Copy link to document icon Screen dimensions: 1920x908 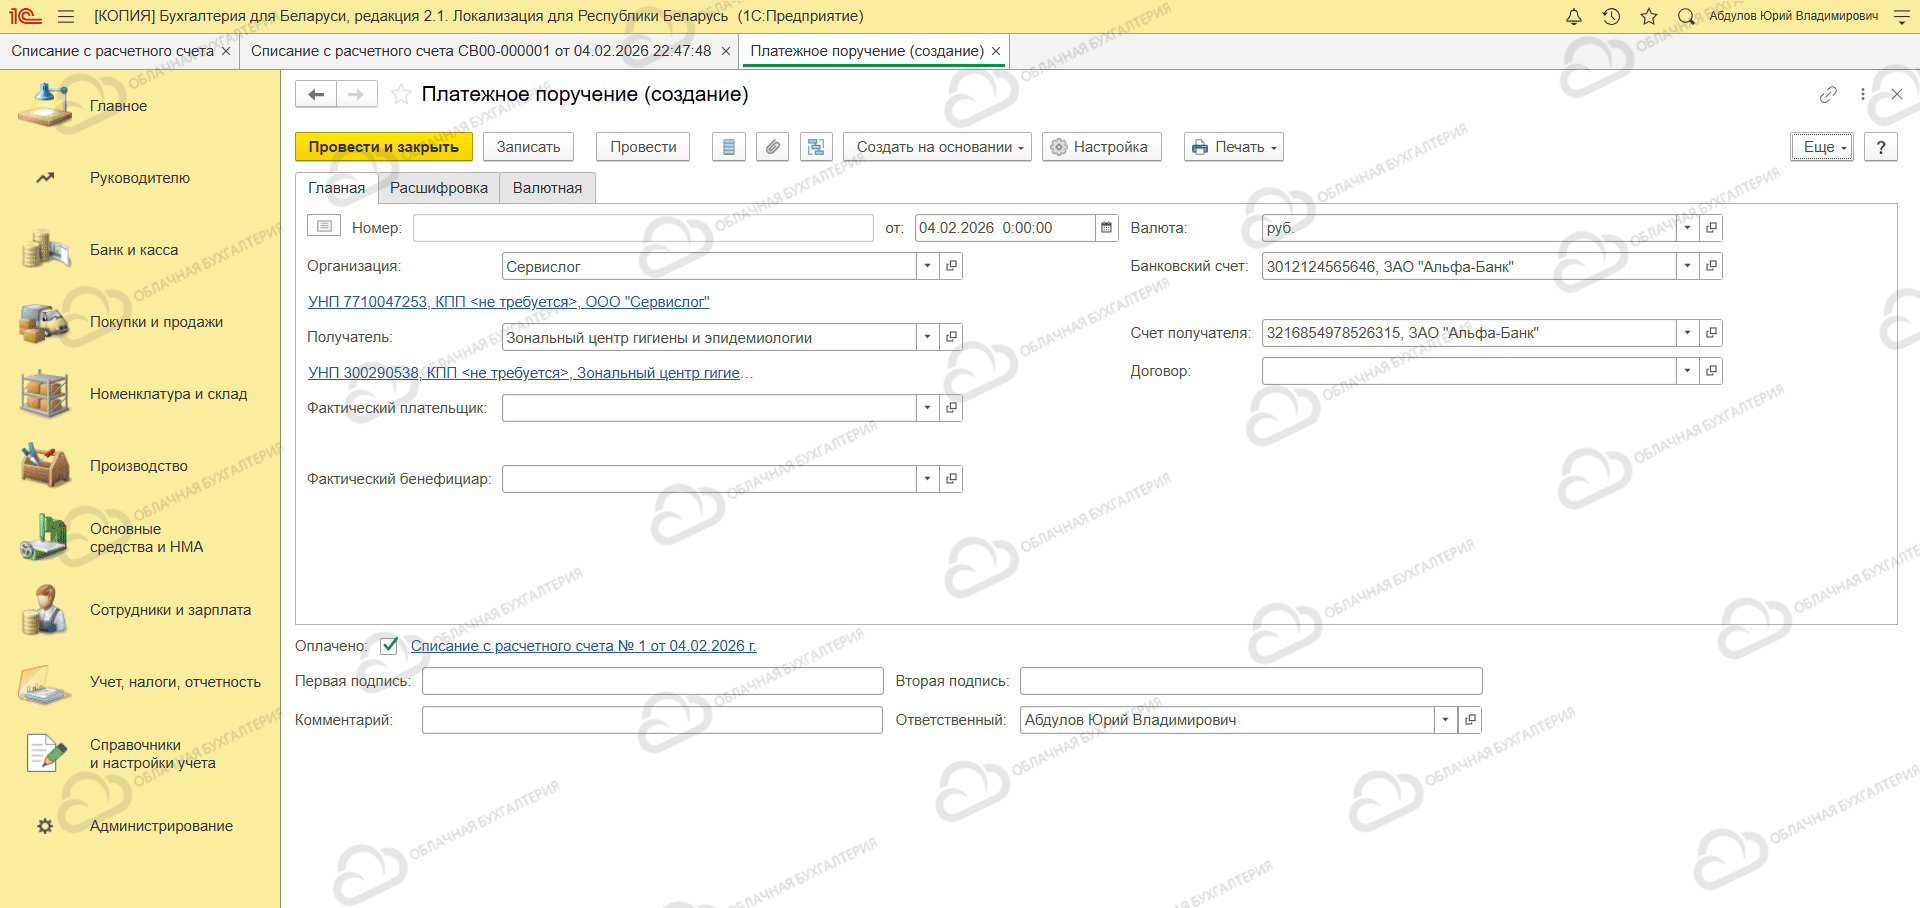coord(1828,94)
